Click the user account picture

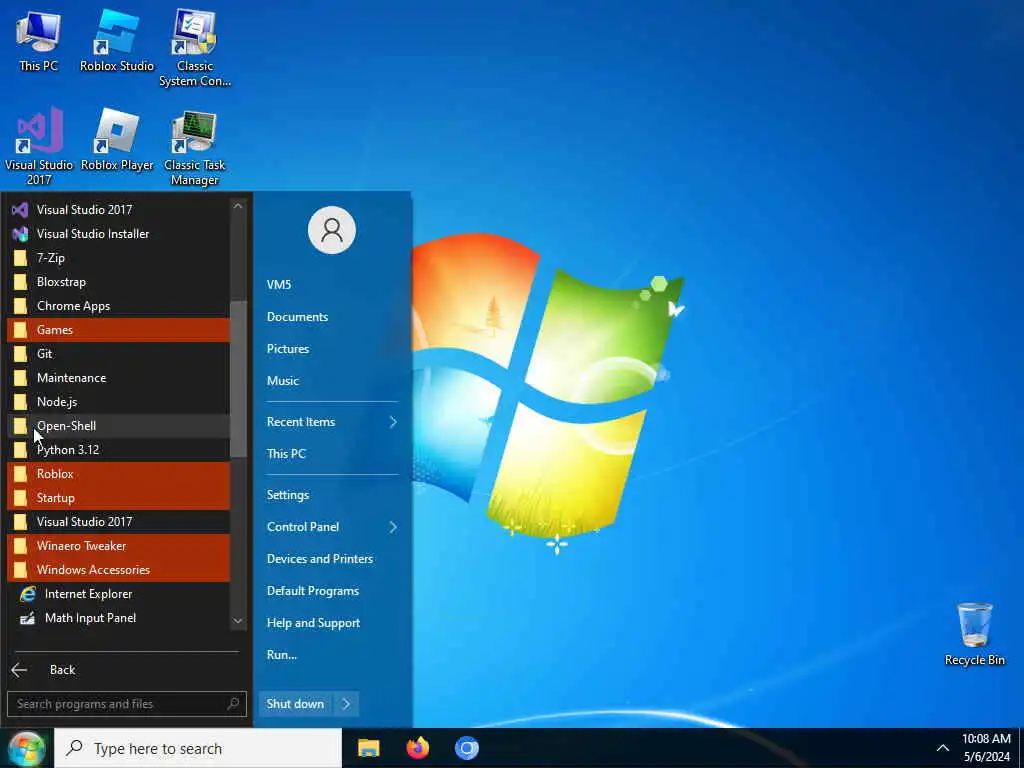coord(332,230)
